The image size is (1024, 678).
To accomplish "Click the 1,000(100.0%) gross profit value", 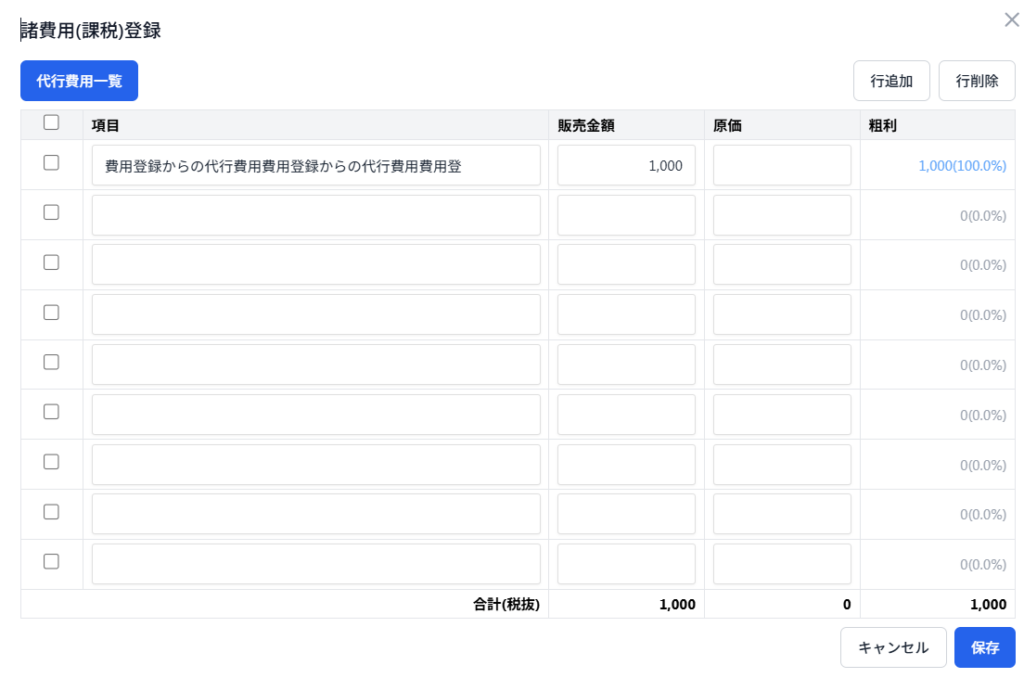I will 962,166.
